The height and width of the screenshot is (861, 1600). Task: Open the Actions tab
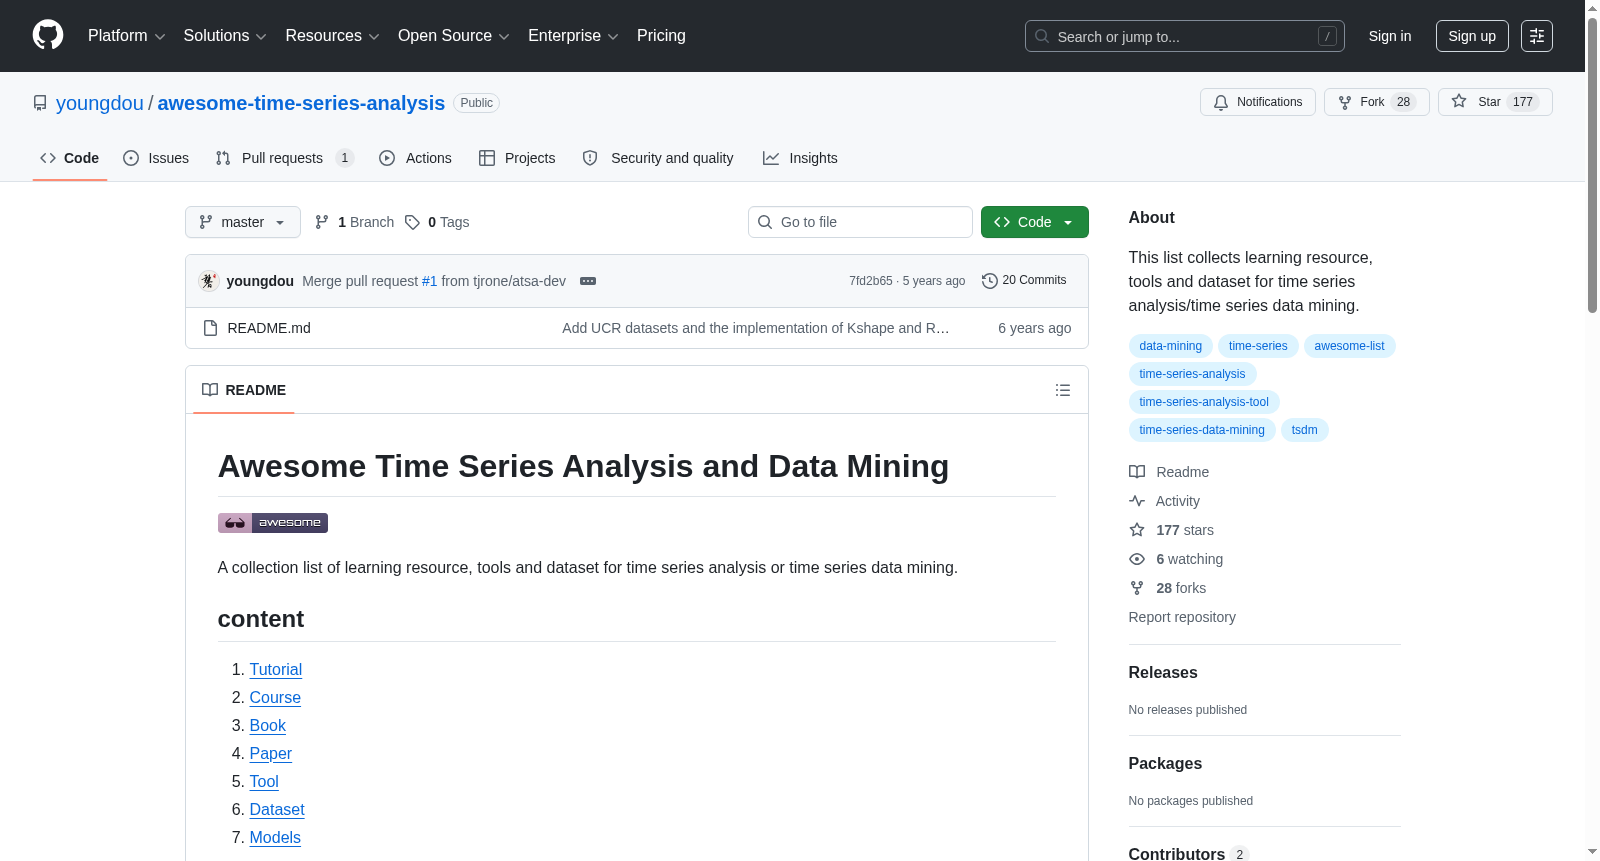point(416,158)
